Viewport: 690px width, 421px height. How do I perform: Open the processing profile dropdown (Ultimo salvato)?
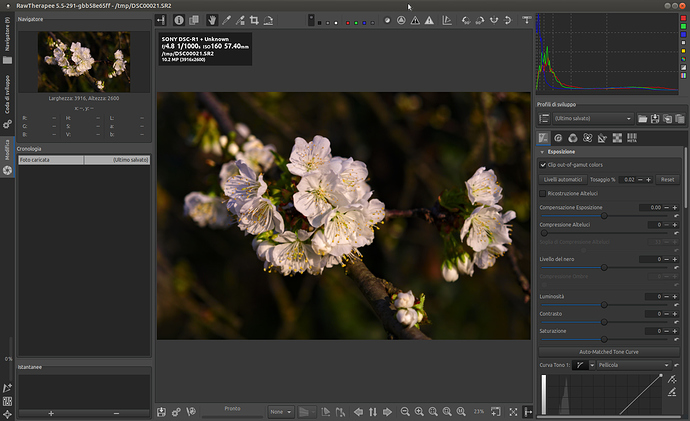point(592,118)
